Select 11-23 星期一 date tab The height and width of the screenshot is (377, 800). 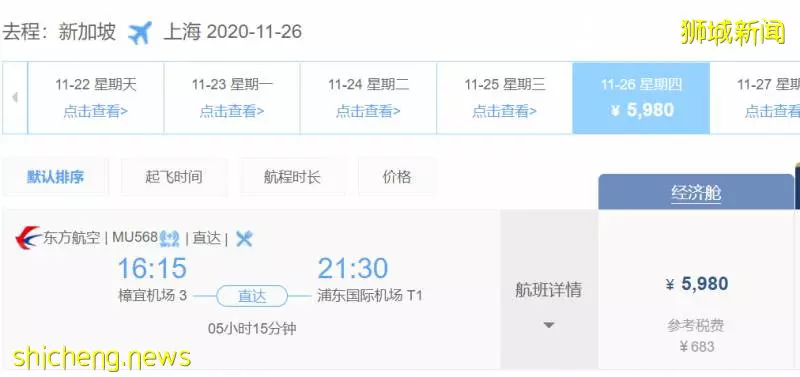[232, 97]
